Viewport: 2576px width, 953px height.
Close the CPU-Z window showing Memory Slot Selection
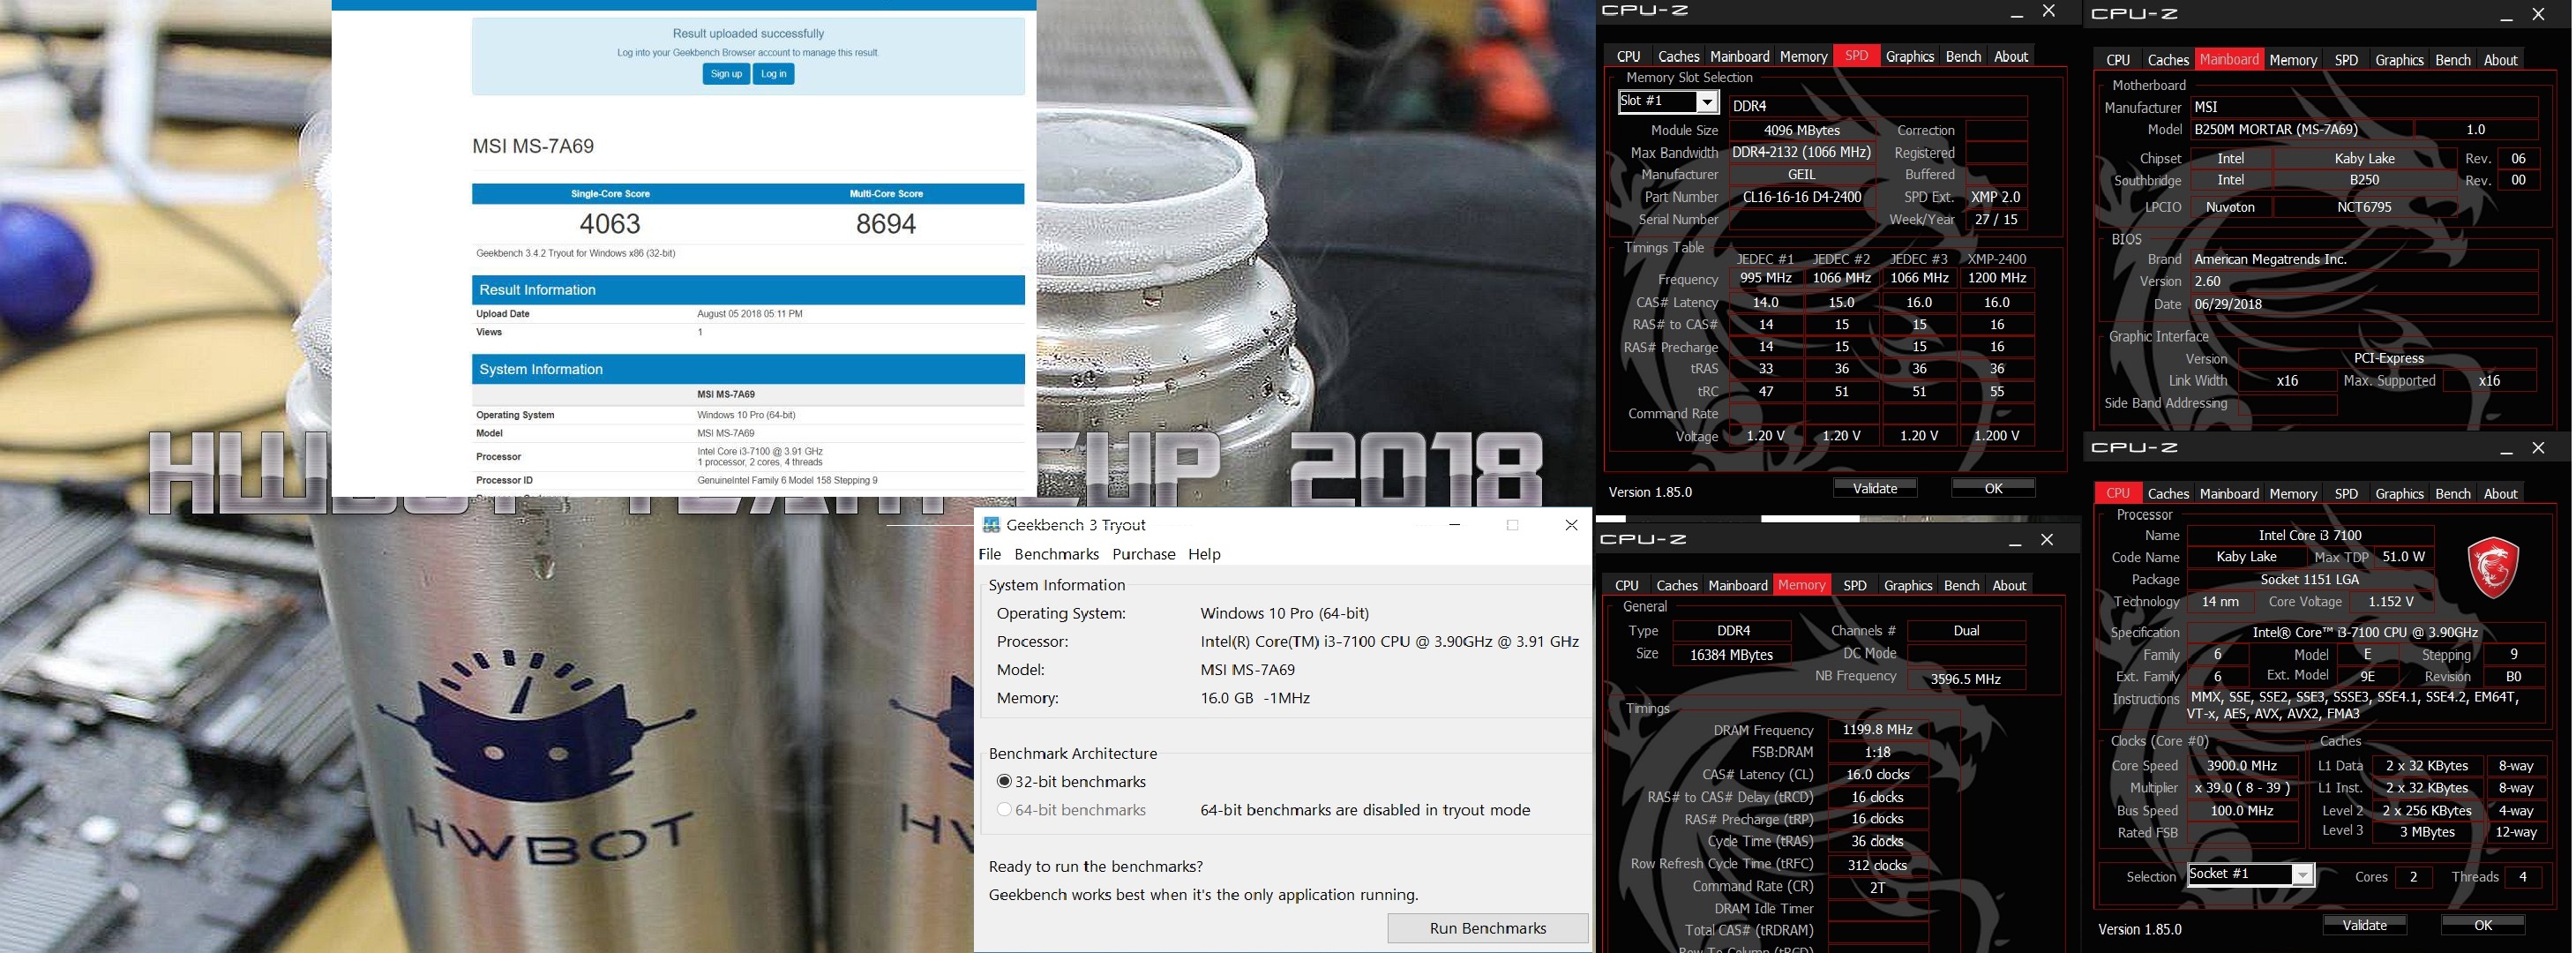point(2048,11)
